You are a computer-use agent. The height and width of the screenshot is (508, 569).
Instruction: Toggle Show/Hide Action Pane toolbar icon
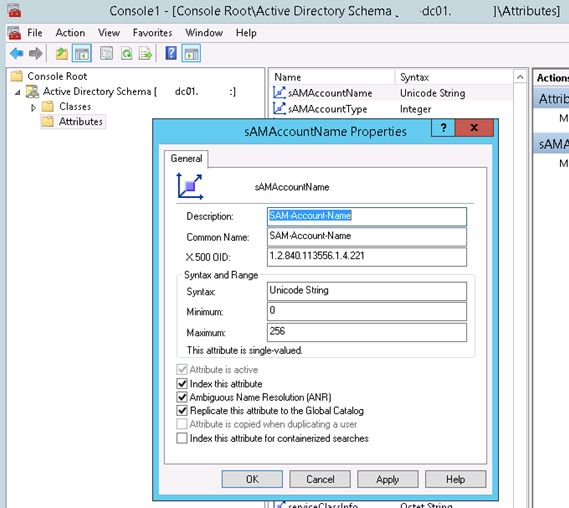(191, 54)
